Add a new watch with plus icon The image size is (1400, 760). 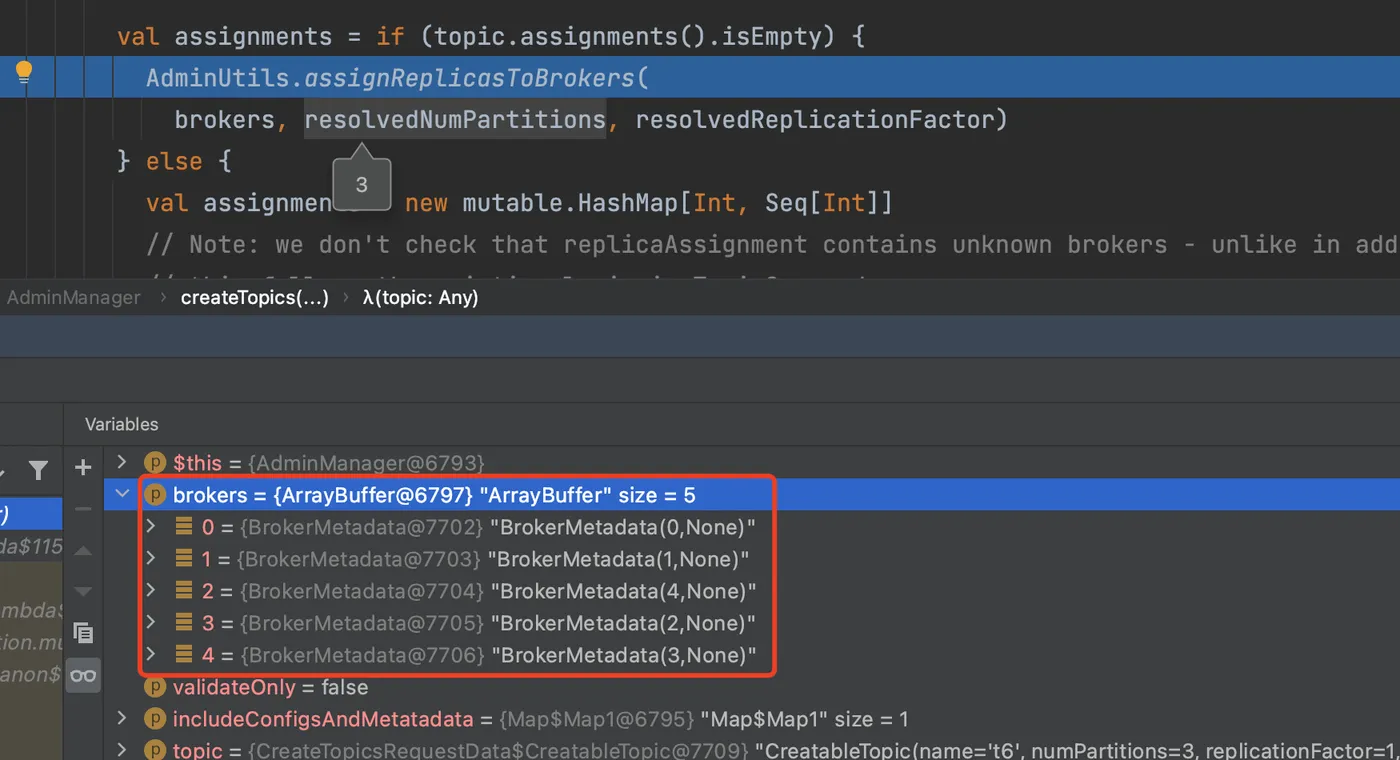coord(84,467)
